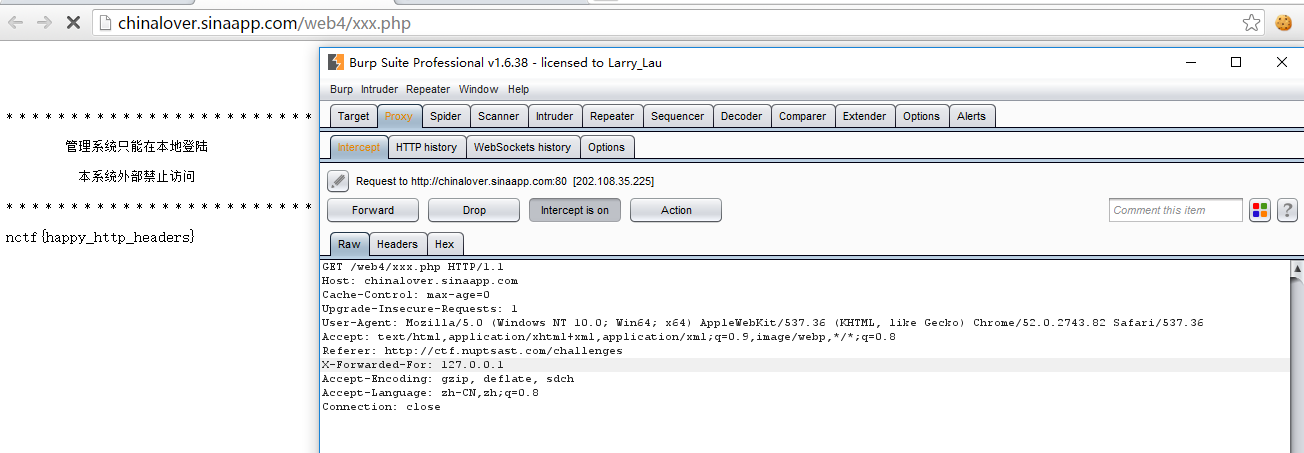Switch to the Sequencer tab
Viewport: 1304px width, 453px height.
click(677, 116)
